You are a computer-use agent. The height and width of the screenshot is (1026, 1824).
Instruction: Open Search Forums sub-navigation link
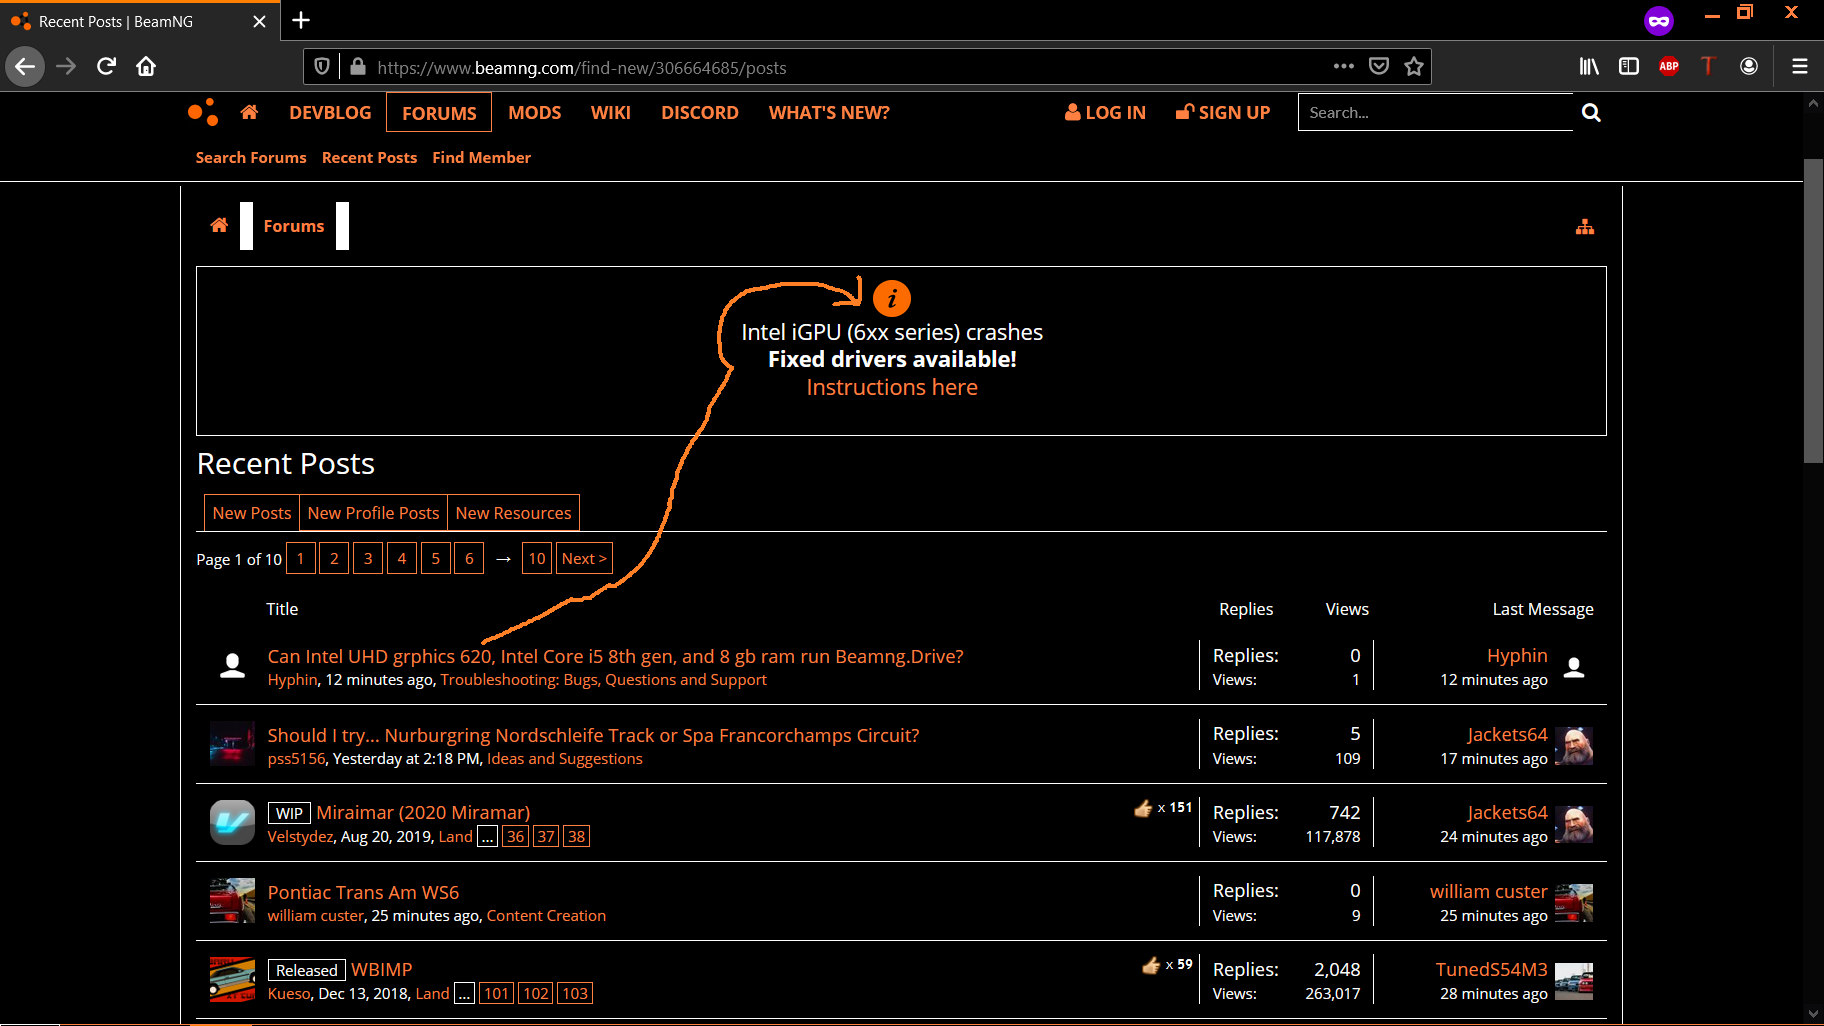[x=251, y=158]
